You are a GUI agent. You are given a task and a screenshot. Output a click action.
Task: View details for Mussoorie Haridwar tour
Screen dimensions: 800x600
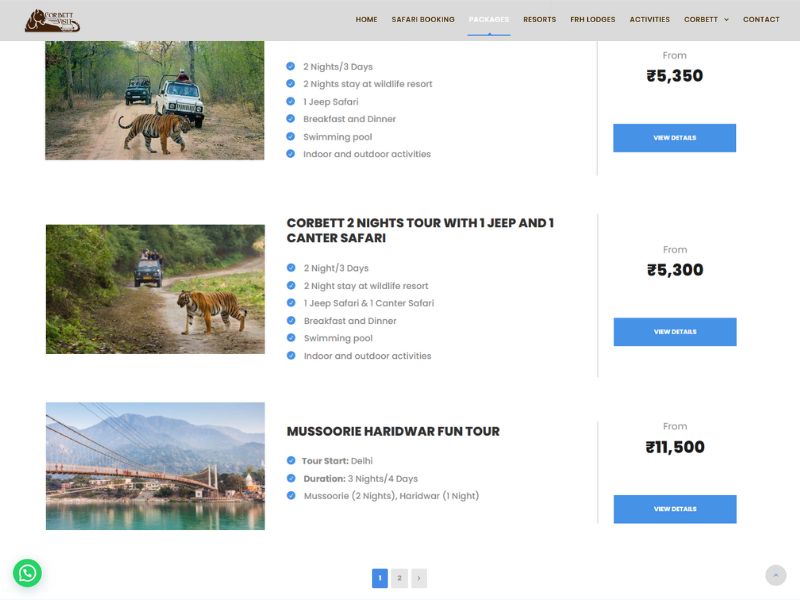tap(674, 509)
